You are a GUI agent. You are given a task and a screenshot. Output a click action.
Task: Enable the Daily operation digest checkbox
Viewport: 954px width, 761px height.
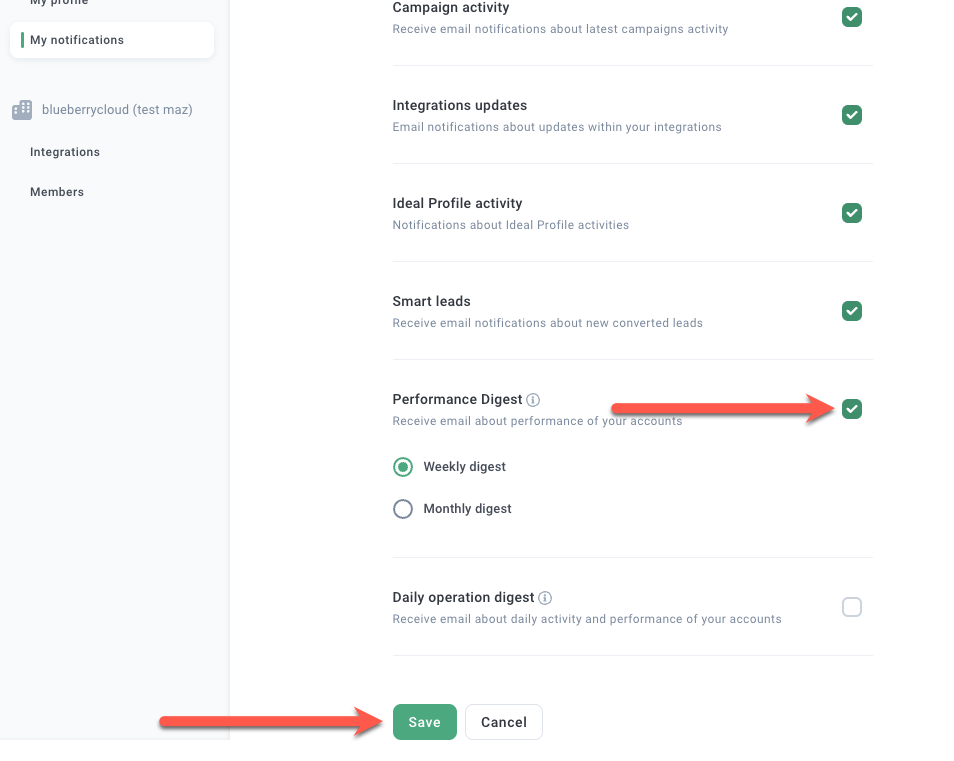(851, 607)
